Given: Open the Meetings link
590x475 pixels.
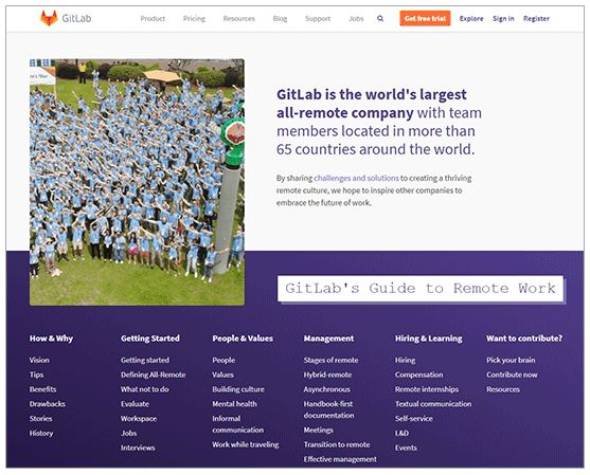Looking at the screenshot, I should tap(318, 430).
